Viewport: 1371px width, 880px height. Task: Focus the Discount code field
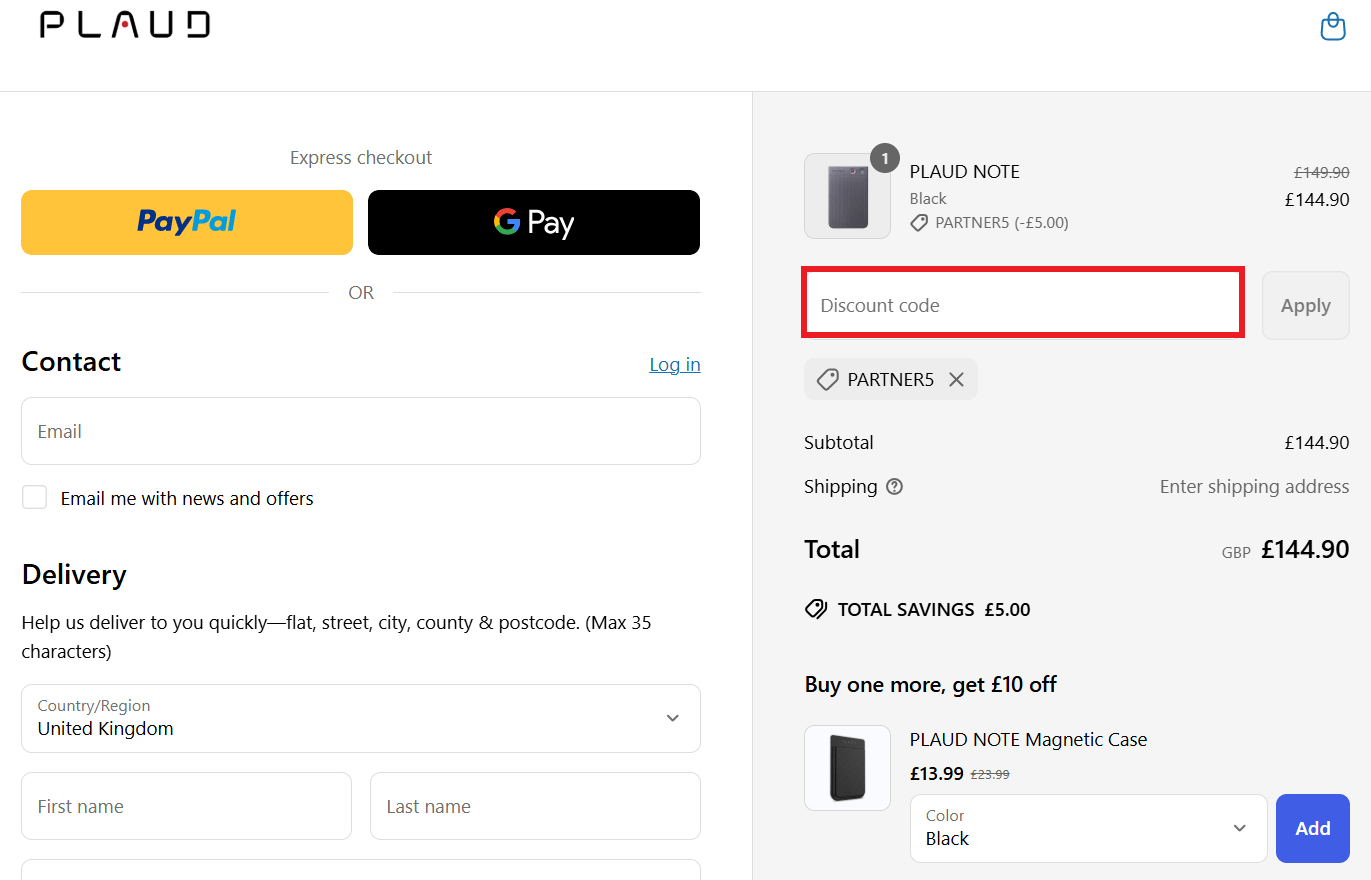tap(1023, 302)
